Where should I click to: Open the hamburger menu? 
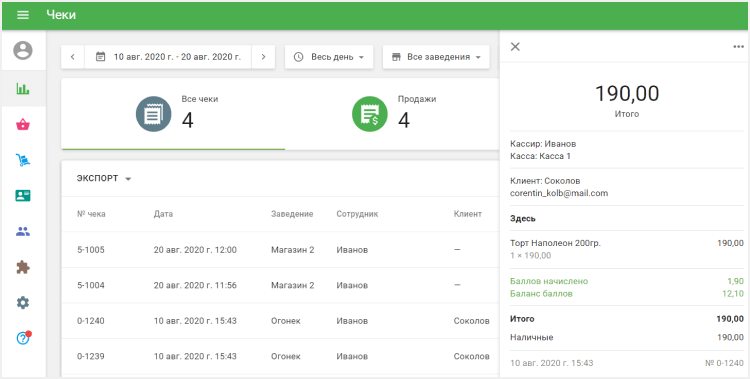pos(22,15)
